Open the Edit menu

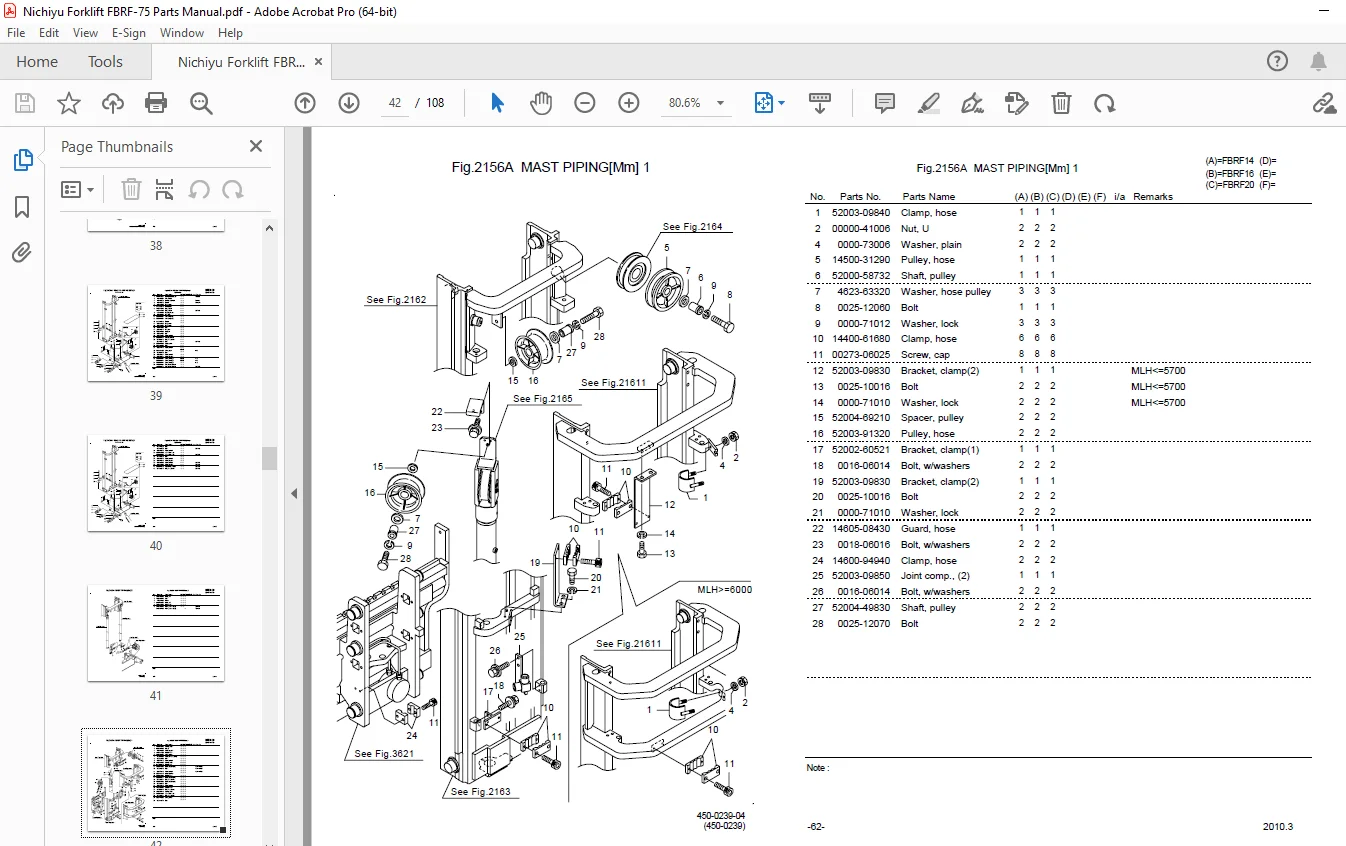[x=49, y=33]
